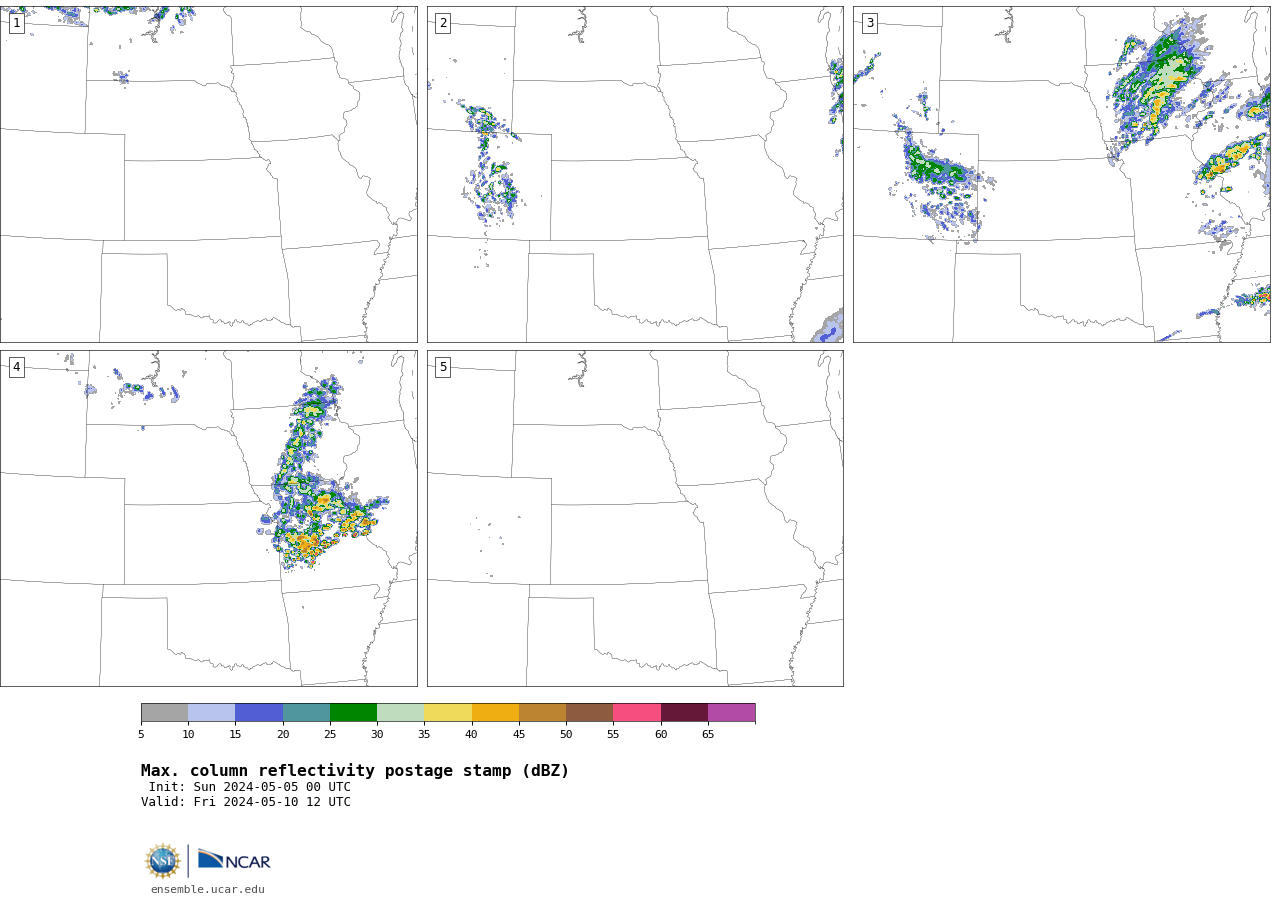Click the blue 15-20 dBZ swatch
The width and height of the screenshot is (1280, 901).
click(x=259, y=713)
